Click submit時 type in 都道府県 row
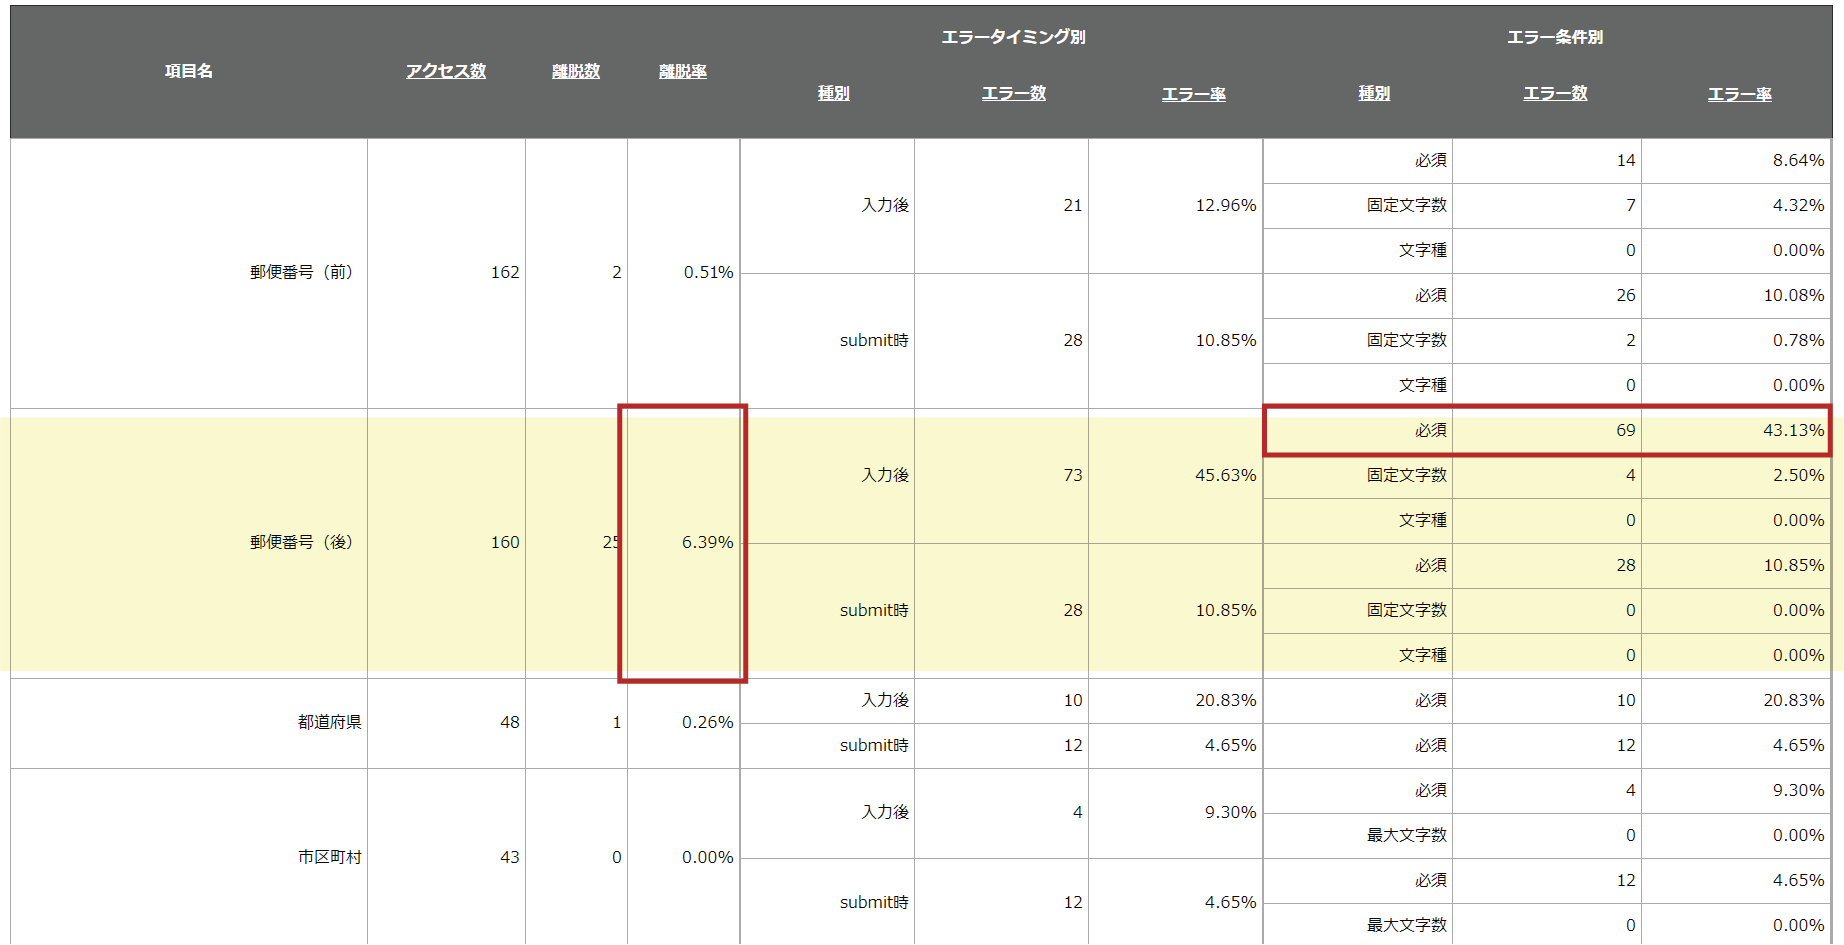Viewport: 1844px width, 945px height. coord(874,745)
